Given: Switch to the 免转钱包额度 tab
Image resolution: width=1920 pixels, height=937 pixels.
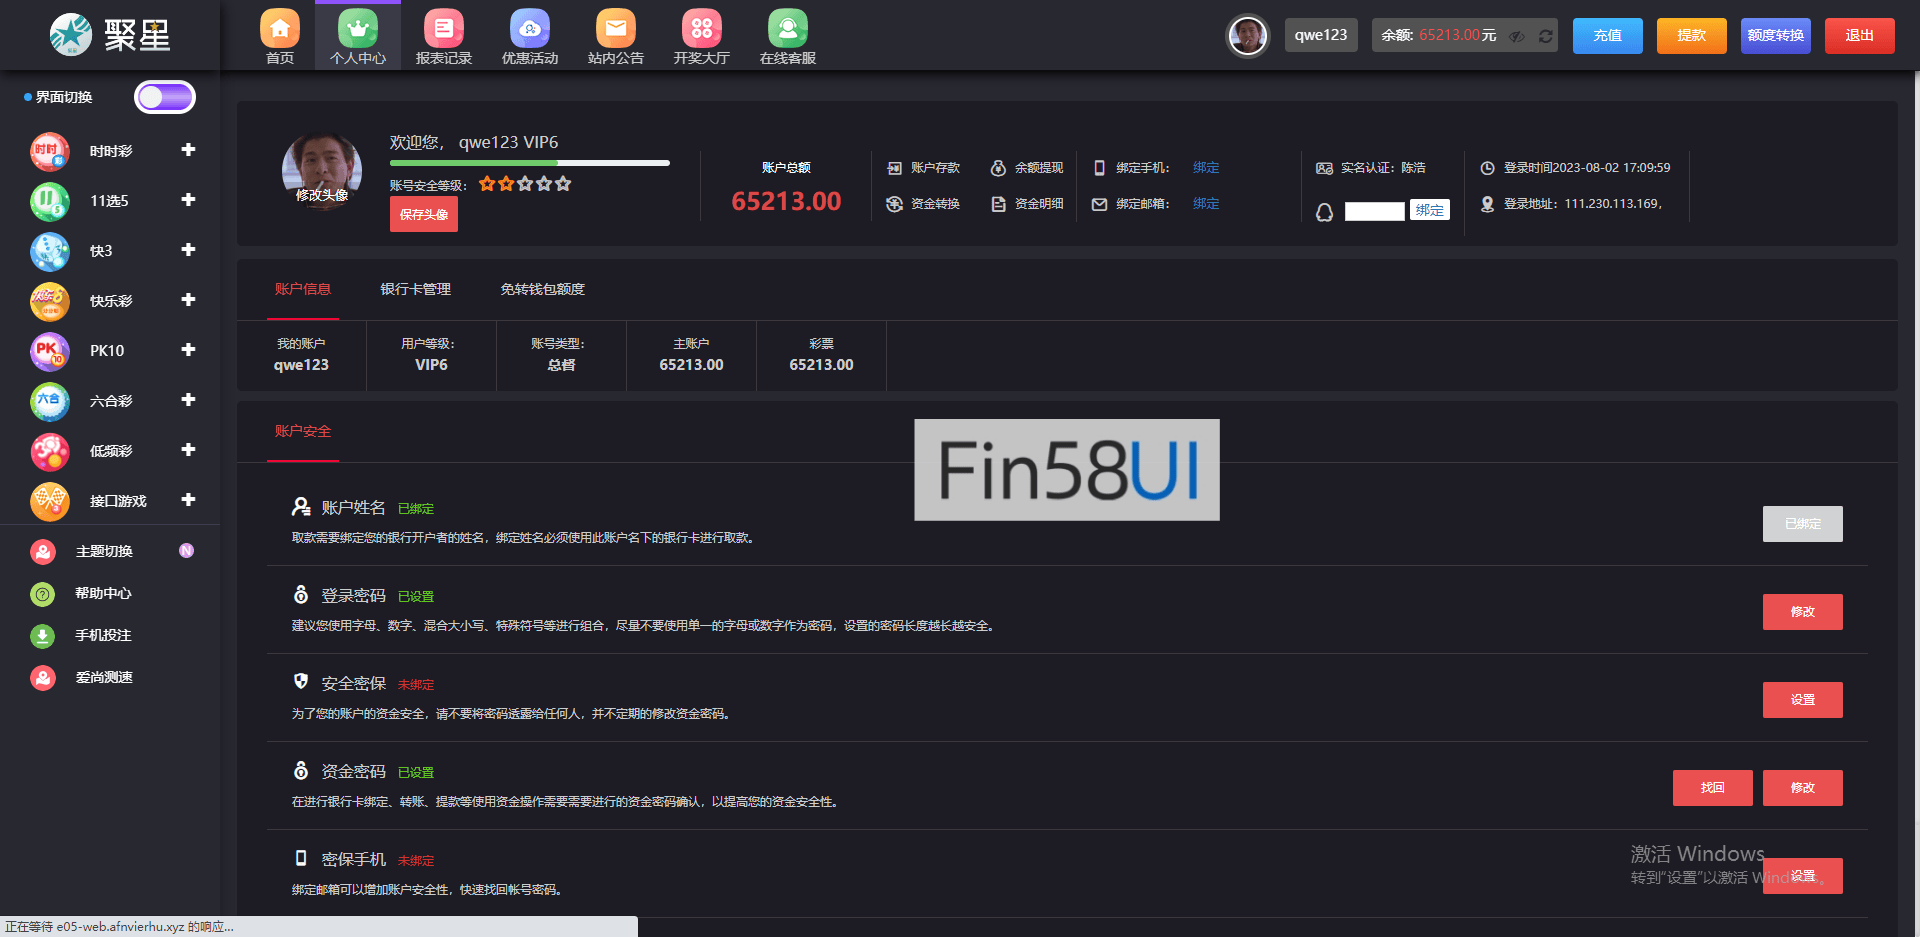Looking at the screenshot, I should [542, 289].
